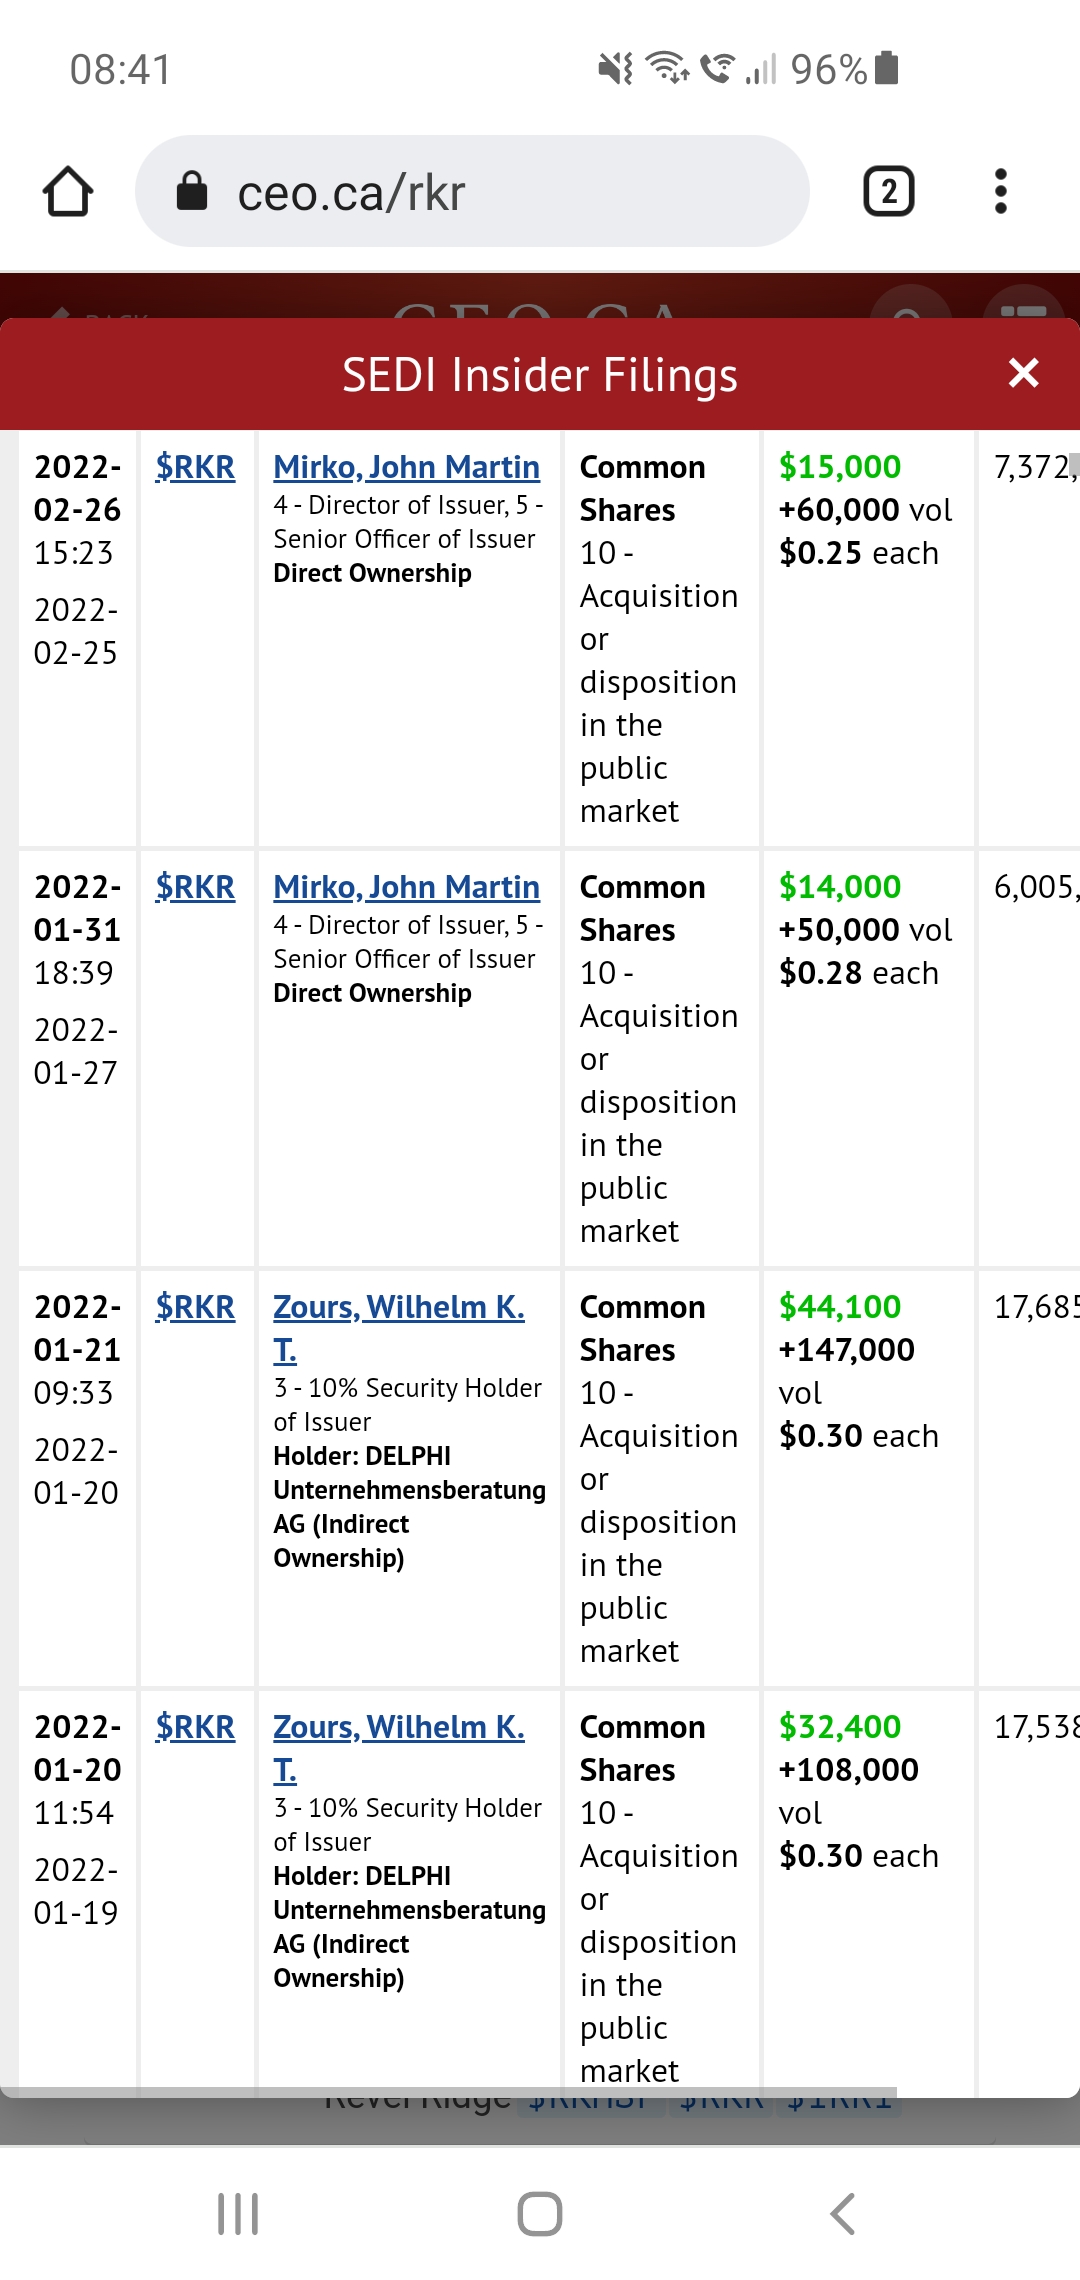Open Android recent apps button
This screenshot has width=1080, height=2280.
coord(238,2214)
